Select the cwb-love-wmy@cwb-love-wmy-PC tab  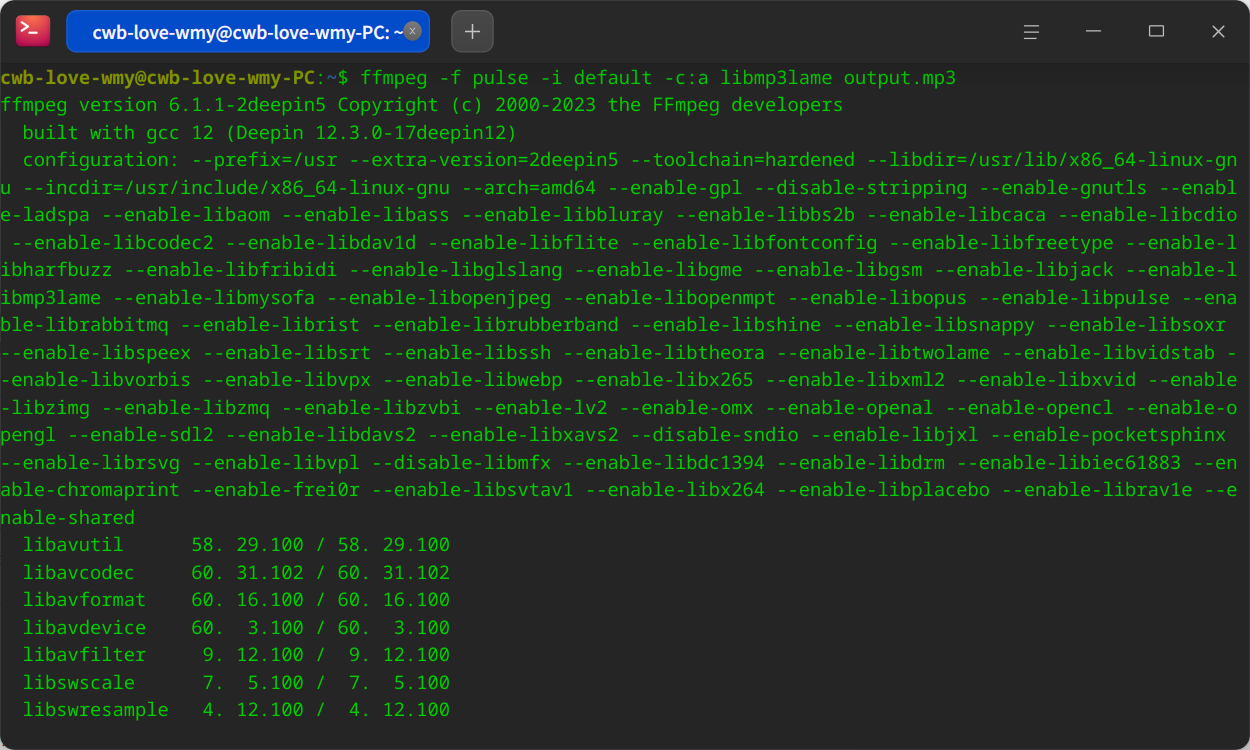248,32
